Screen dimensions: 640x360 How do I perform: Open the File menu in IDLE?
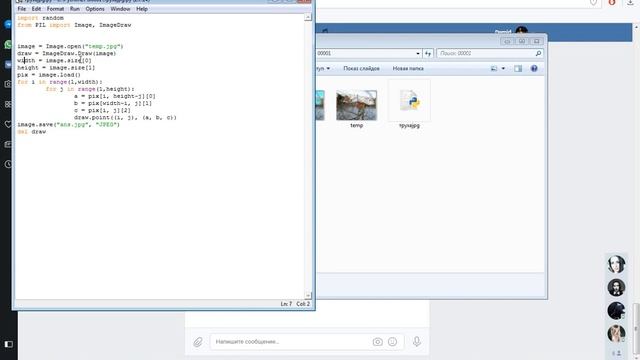tap(22, 9)
